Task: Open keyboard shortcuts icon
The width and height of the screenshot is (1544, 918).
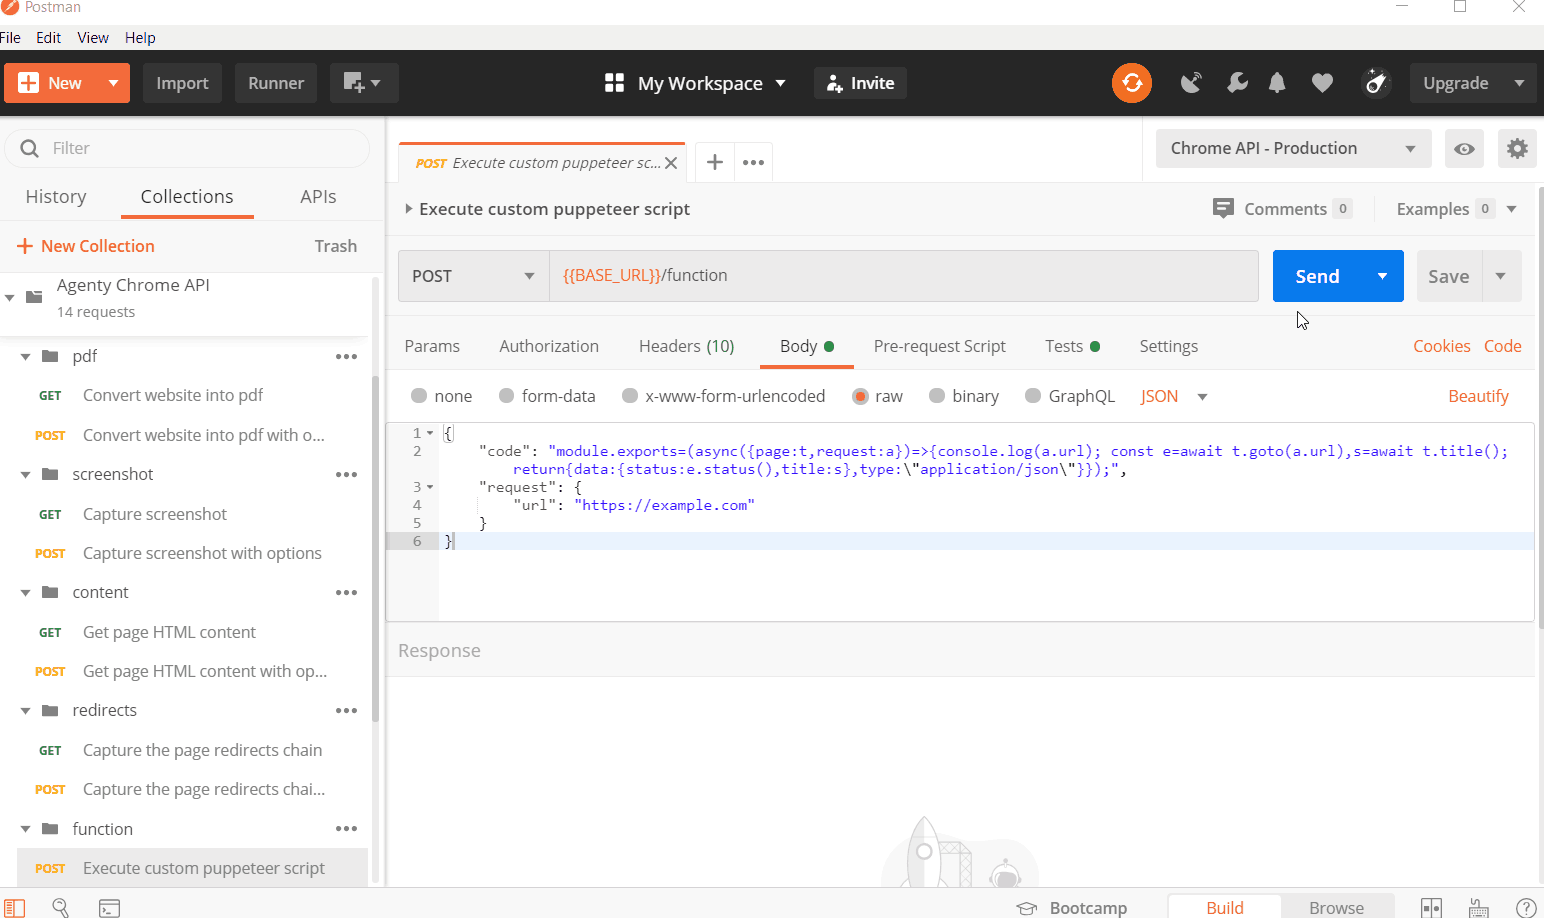Action: coord(1479,908)
